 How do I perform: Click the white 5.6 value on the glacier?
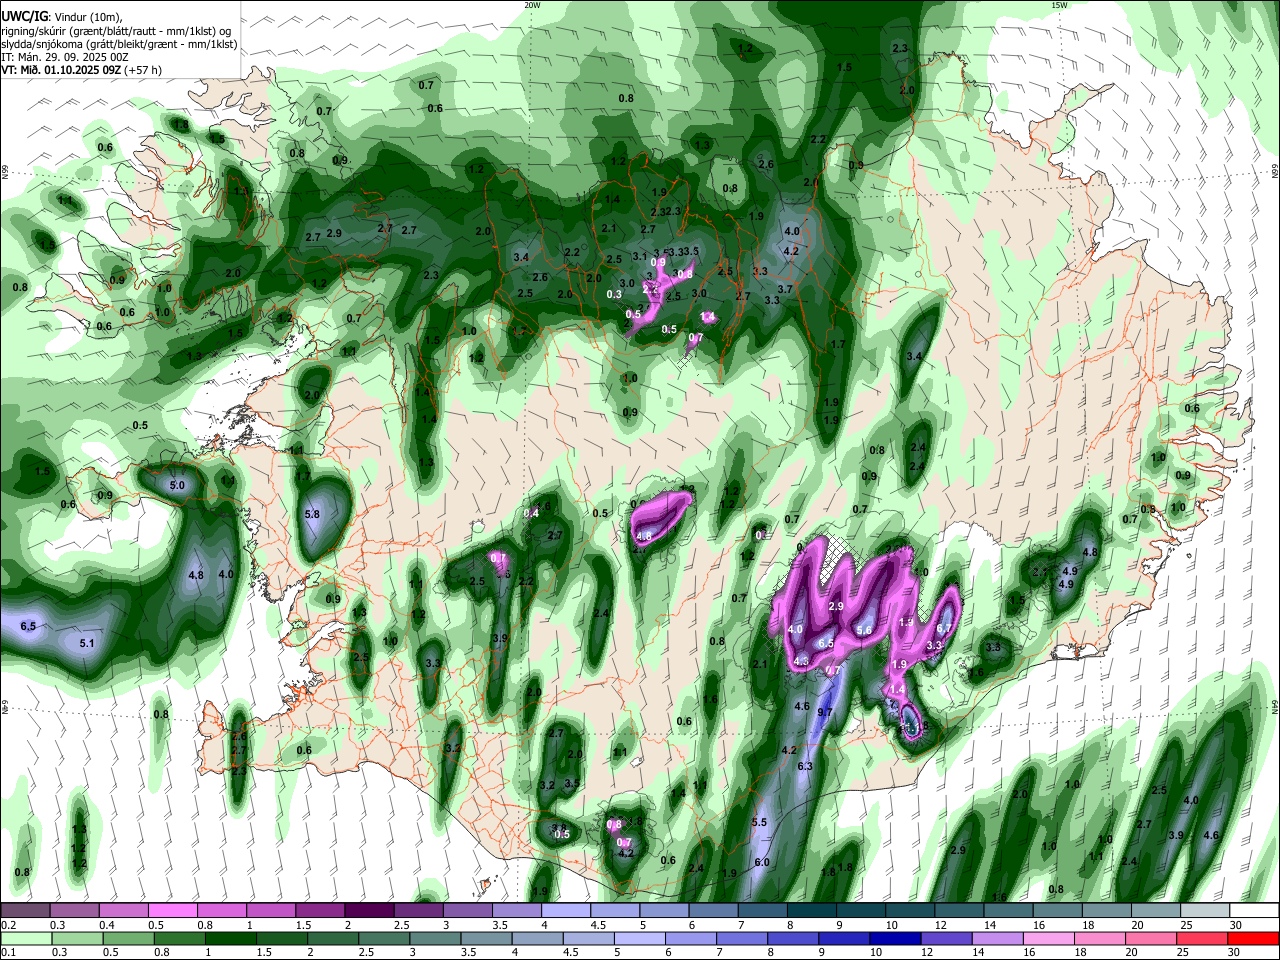tap(865, 631)
